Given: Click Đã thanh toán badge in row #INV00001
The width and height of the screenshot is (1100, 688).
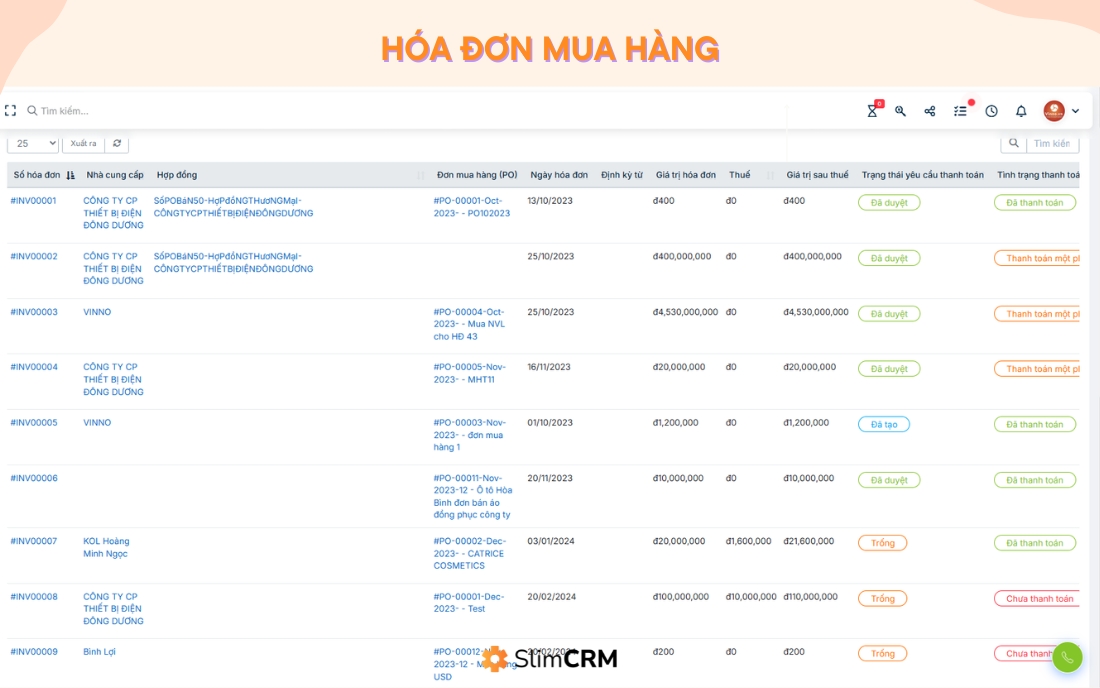Looking at the screenshot, I should pos(1035,203).
